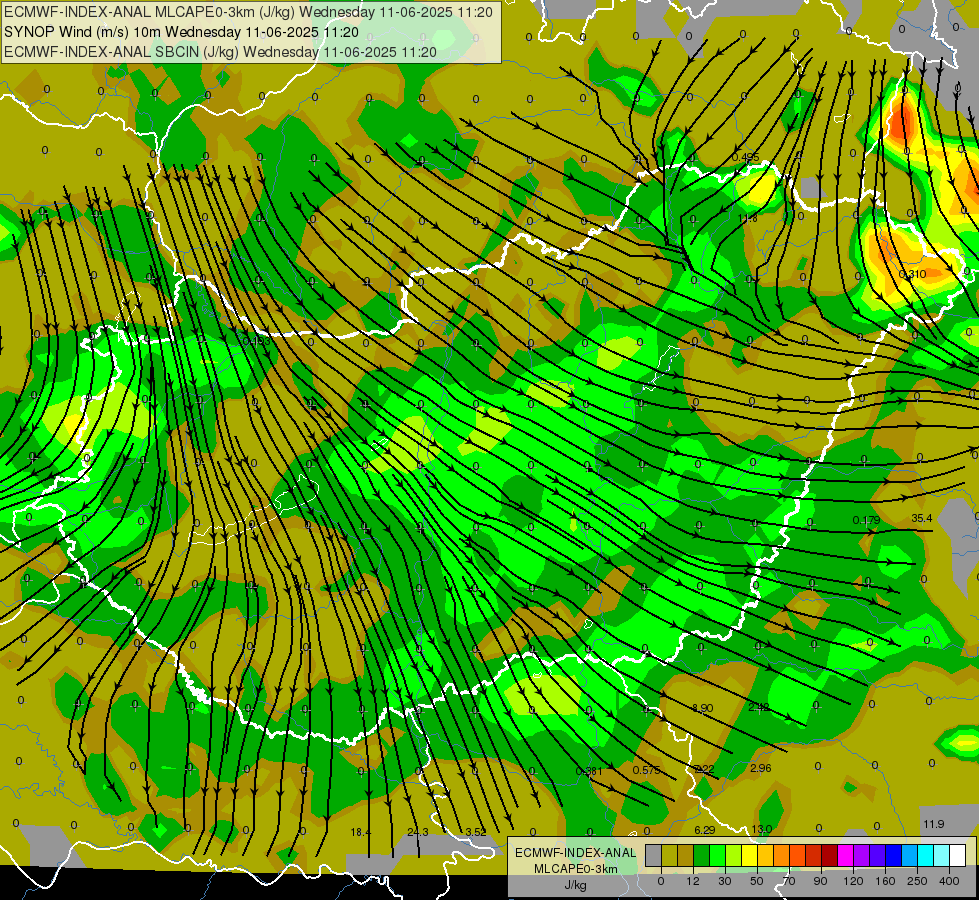
Task: Pick the pure yellow legend swatch
Action: click(750, 855)
